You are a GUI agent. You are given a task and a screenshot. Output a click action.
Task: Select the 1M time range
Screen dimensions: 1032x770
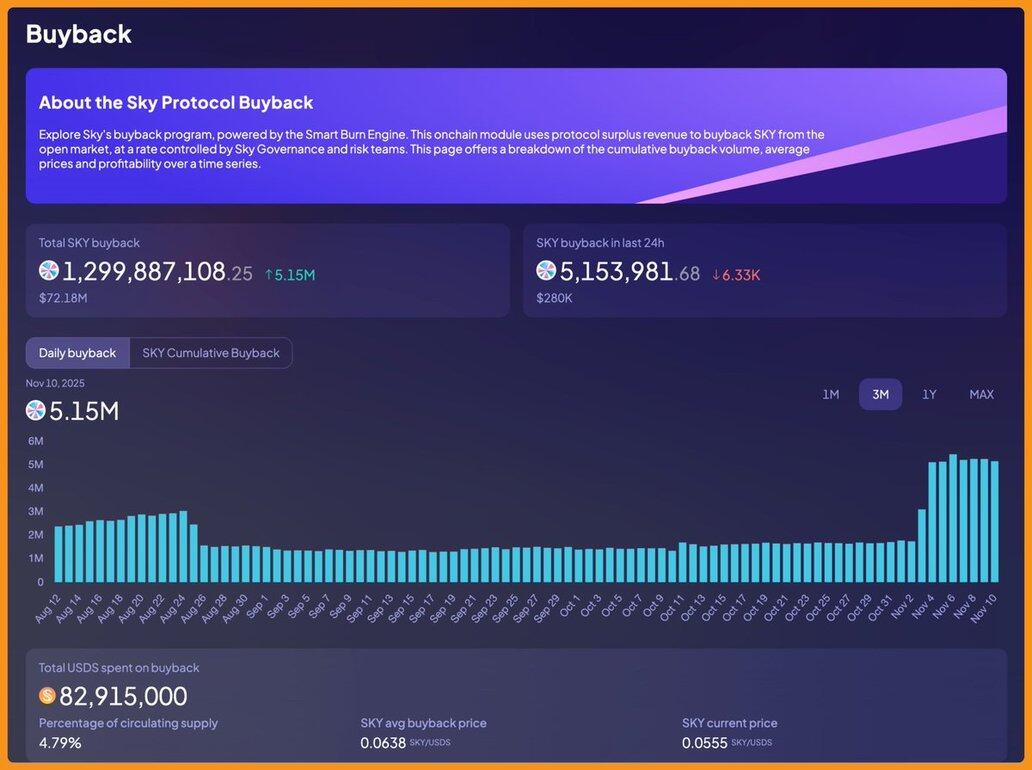[x=830, y=394]
